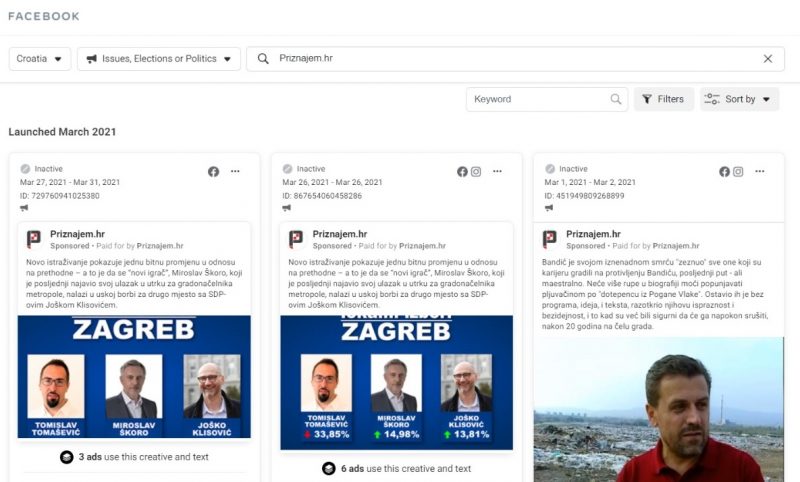Click '6 ads use this creative and text'
The width and height of the screenshot is (800, 482).
pyautogui.click(x=406, y=468)
